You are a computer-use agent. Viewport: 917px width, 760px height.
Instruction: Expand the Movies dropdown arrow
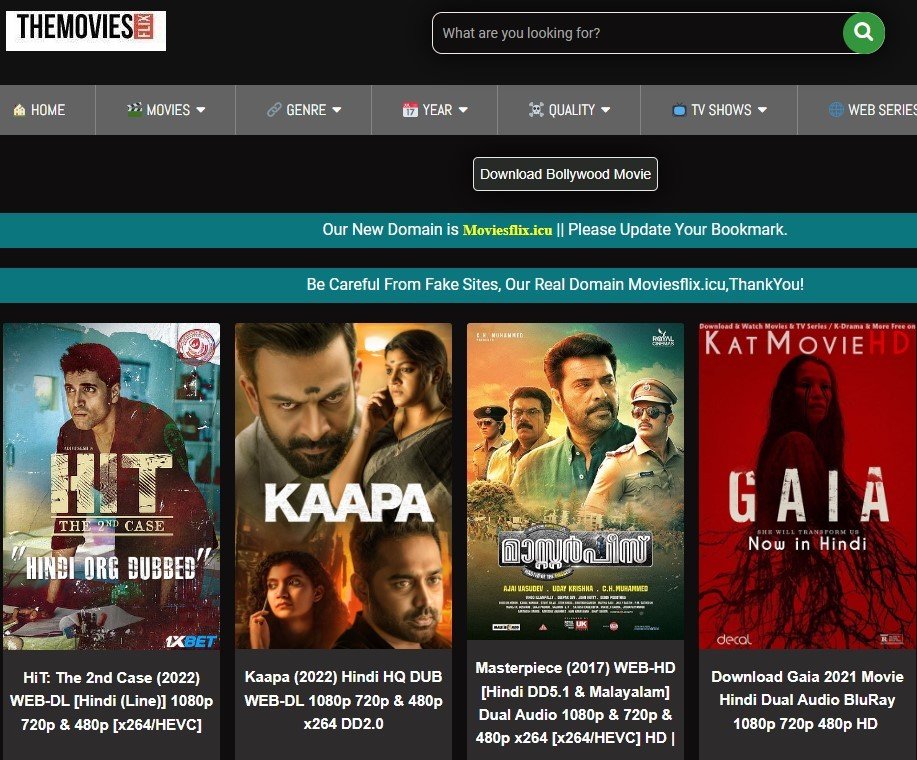tap(201, 110)
